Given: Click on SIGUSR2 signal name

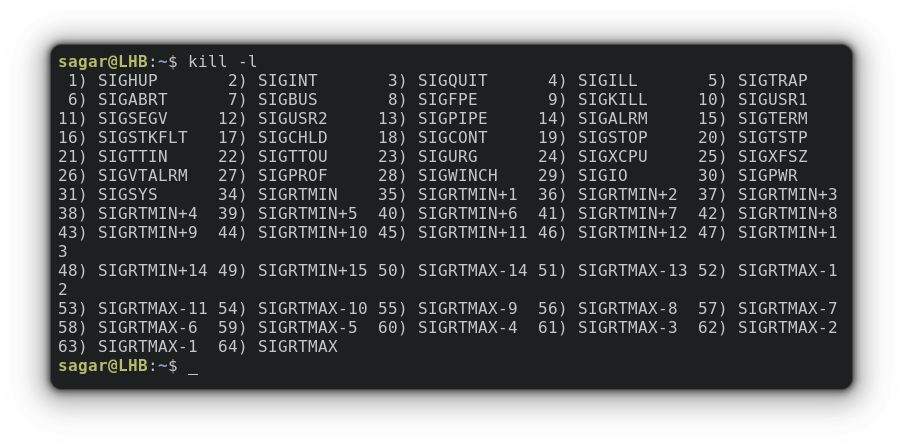Looking at the screenshot, I should pyautogui.click(x=292, y=118).
